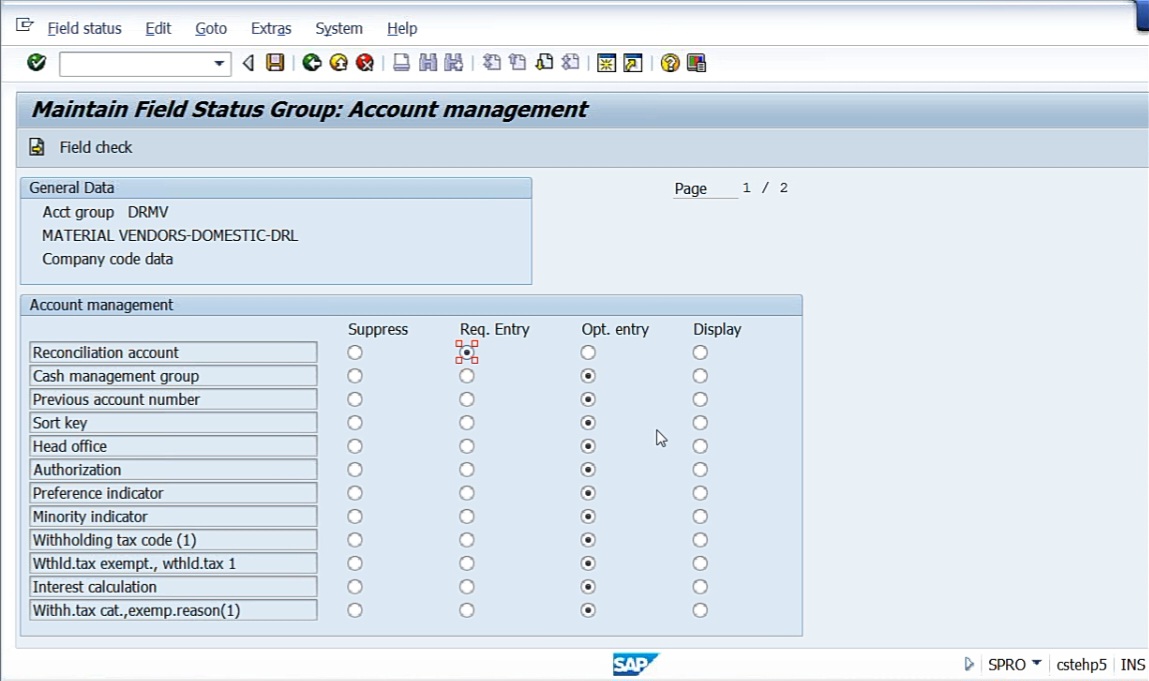Click the Sort key field label

tap(173, 423)
